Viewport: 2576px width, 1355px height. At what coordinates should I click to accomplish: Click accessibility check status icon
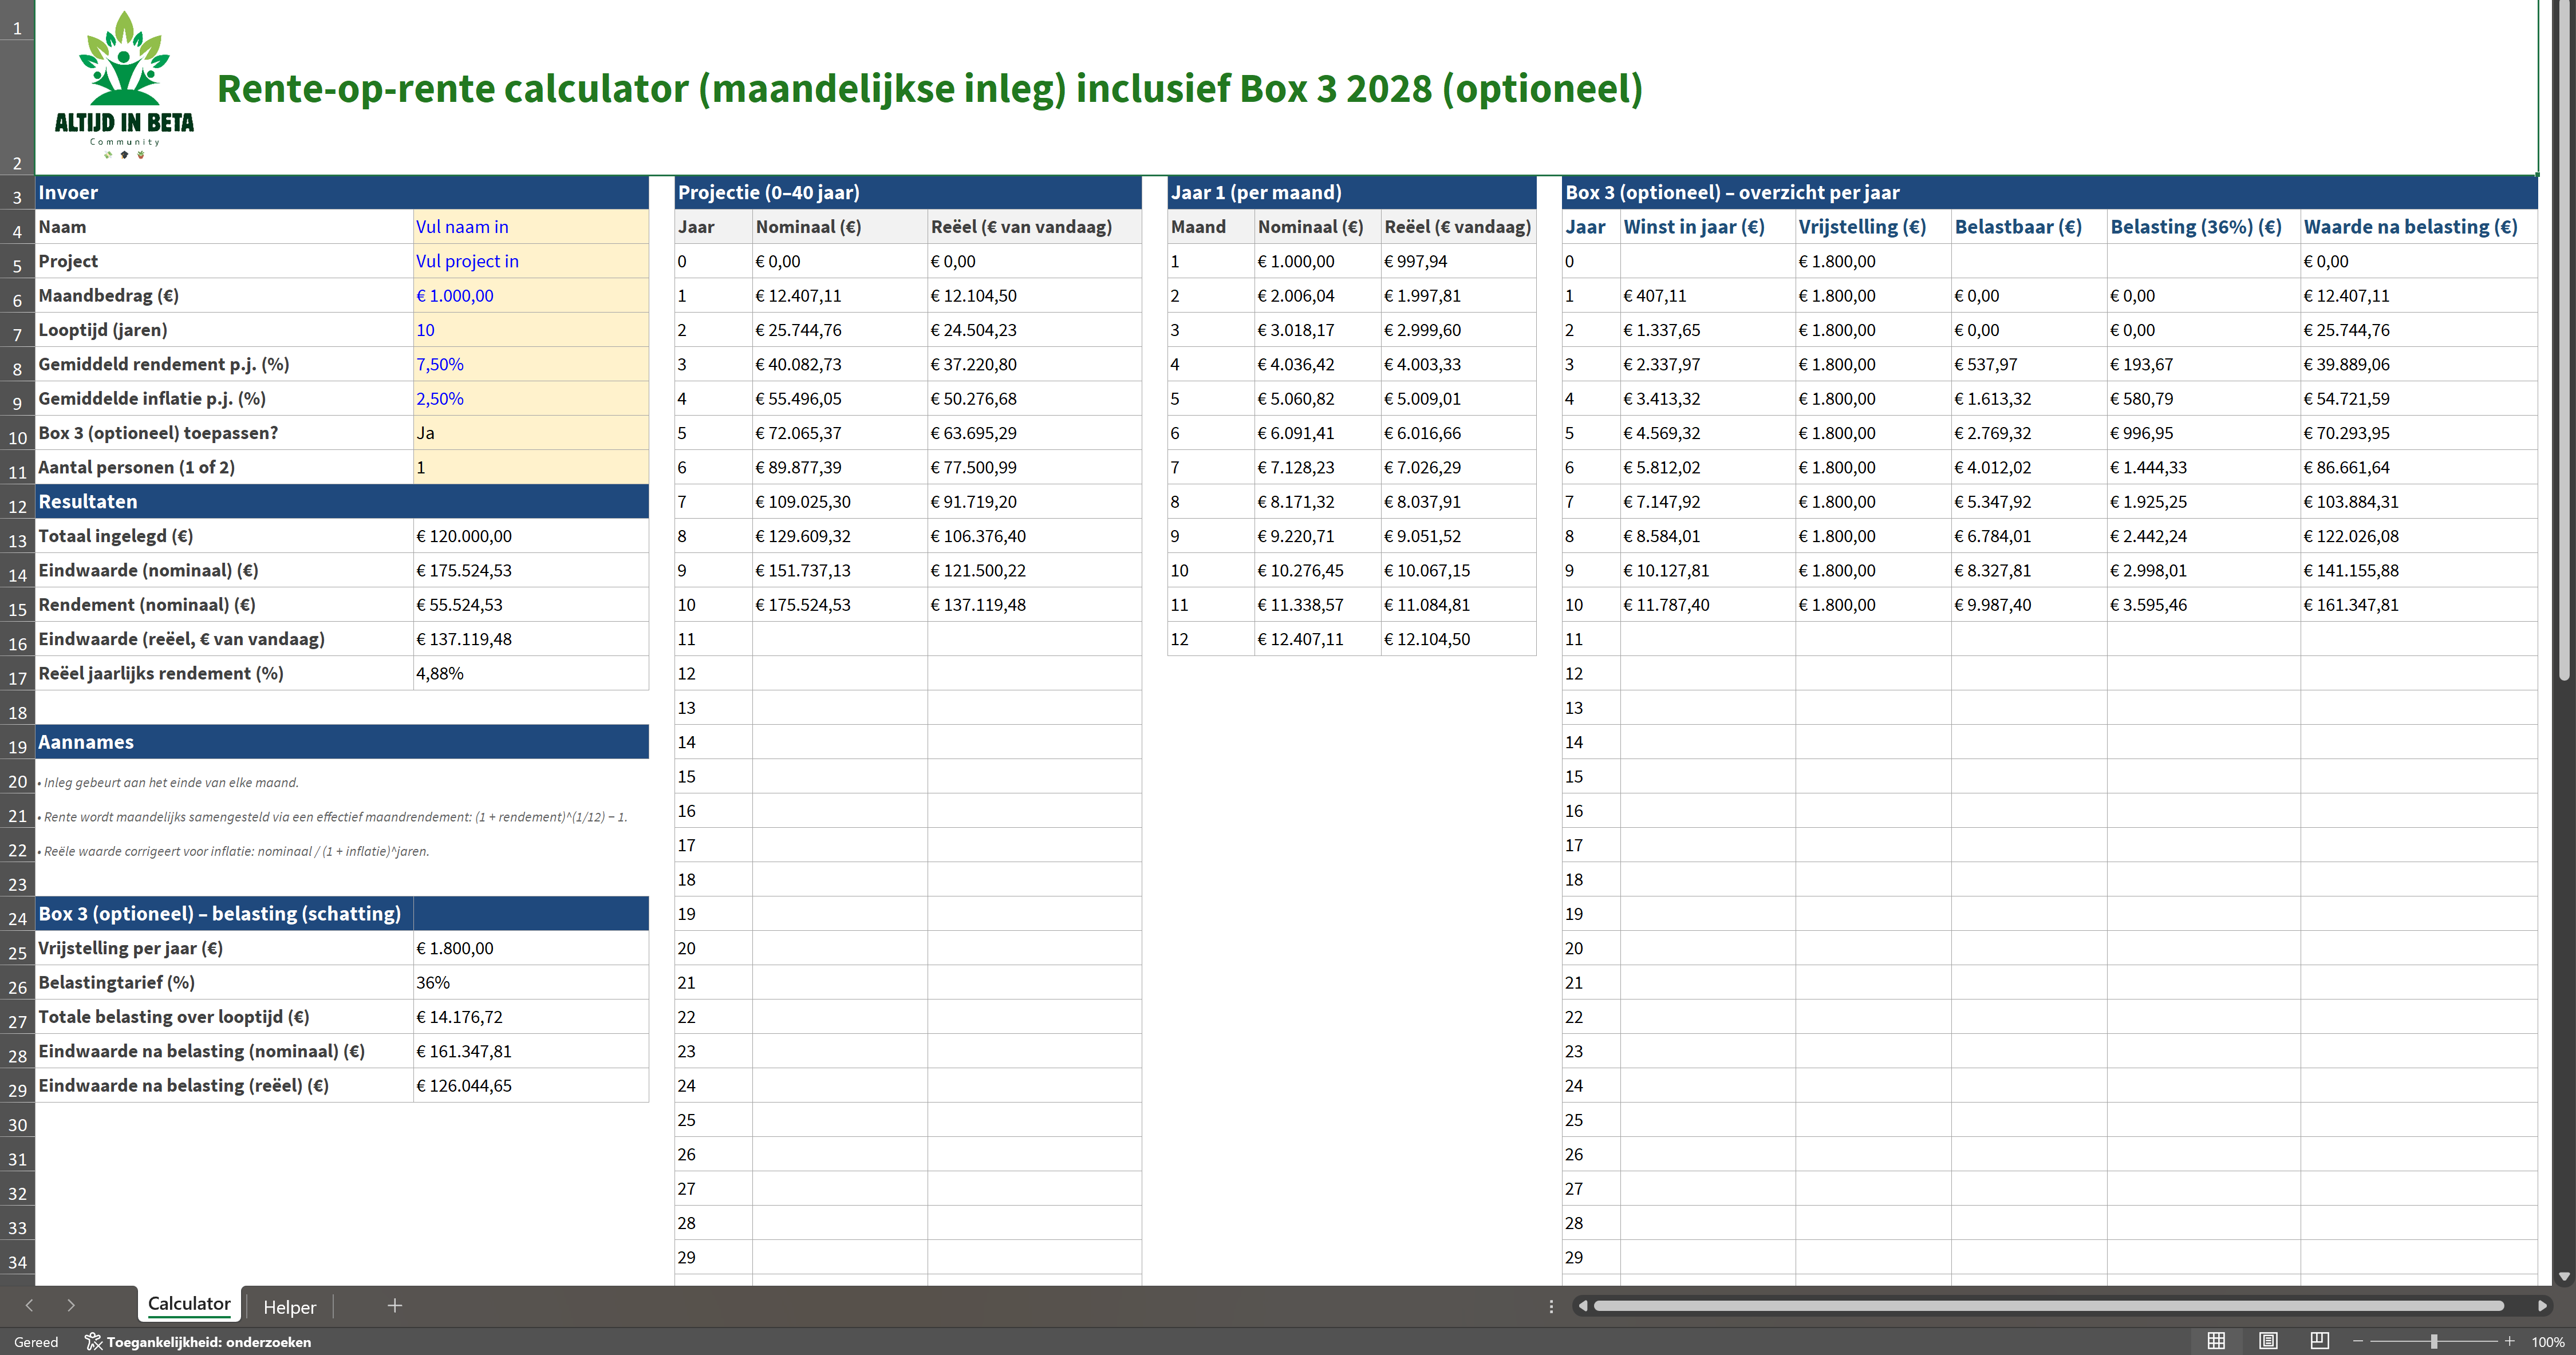coord(94,1342)
